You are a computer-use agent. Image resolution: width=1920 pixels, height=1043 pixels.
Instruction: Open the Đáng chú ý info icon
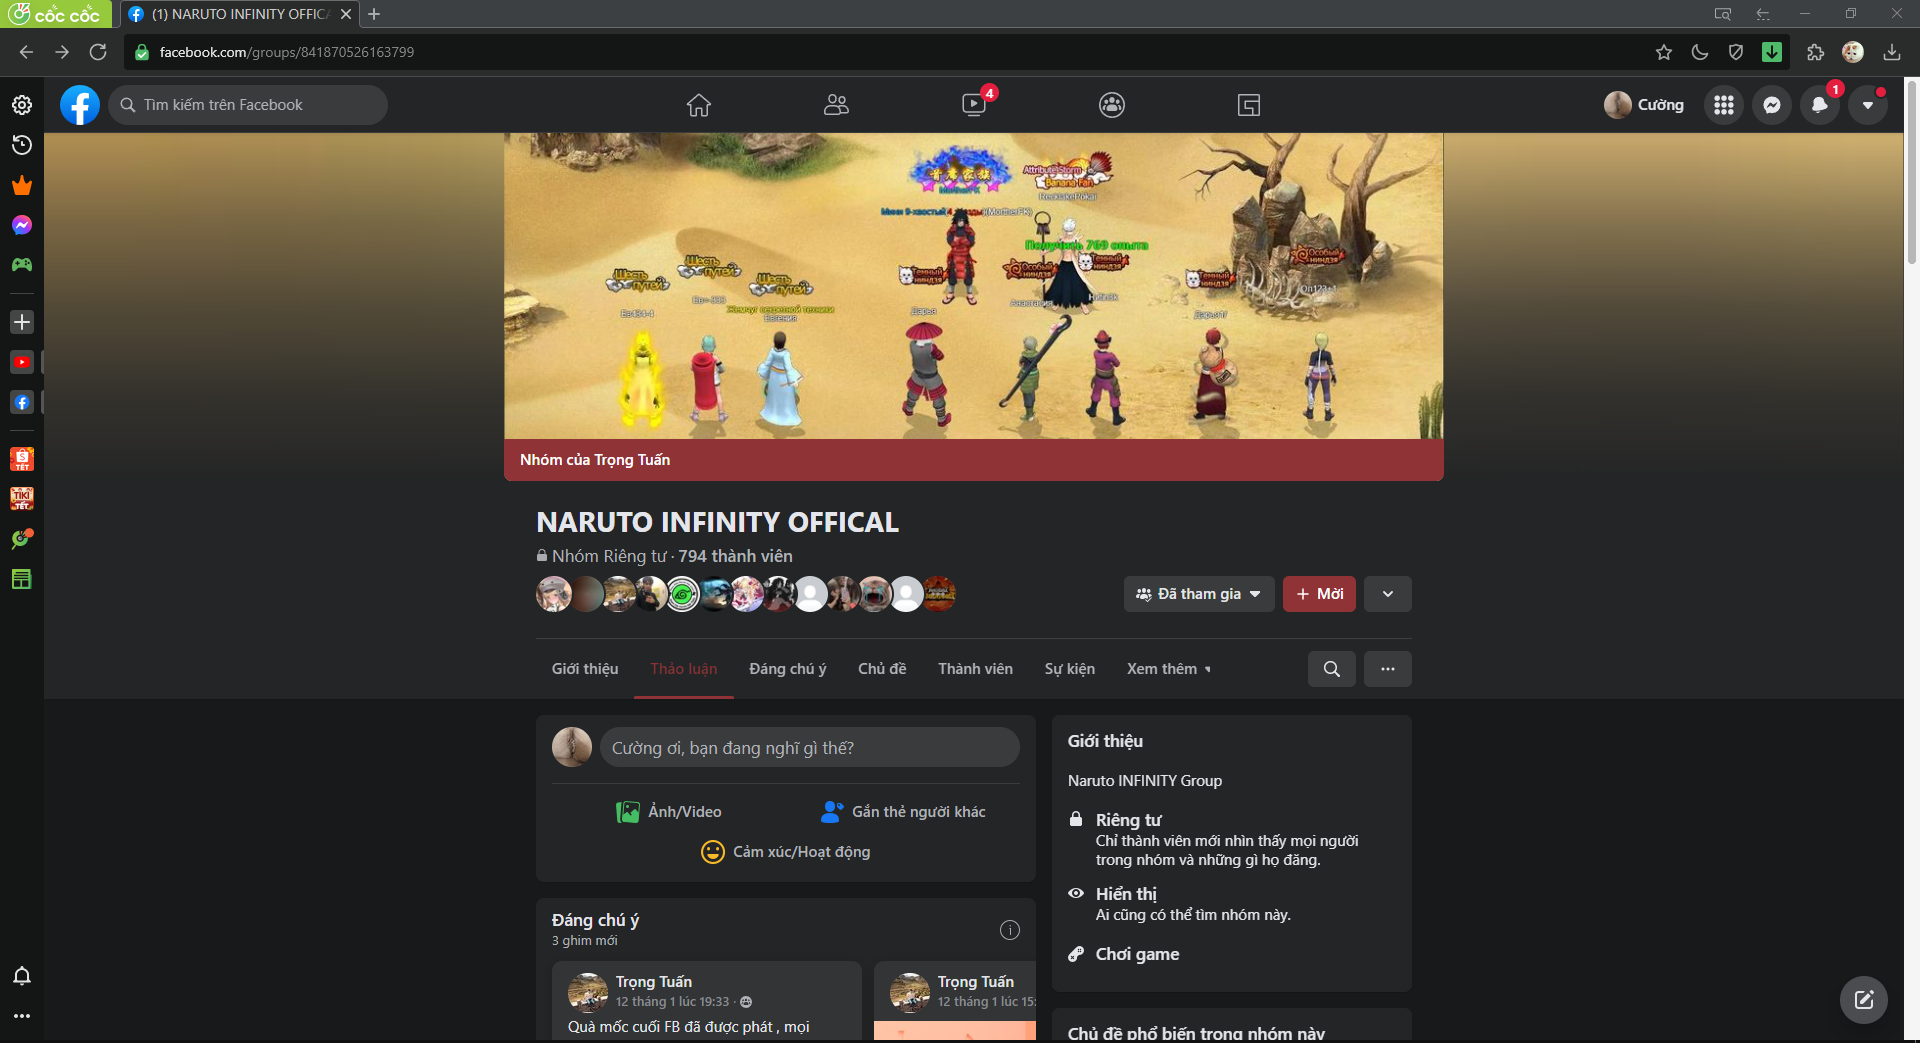1010,930
